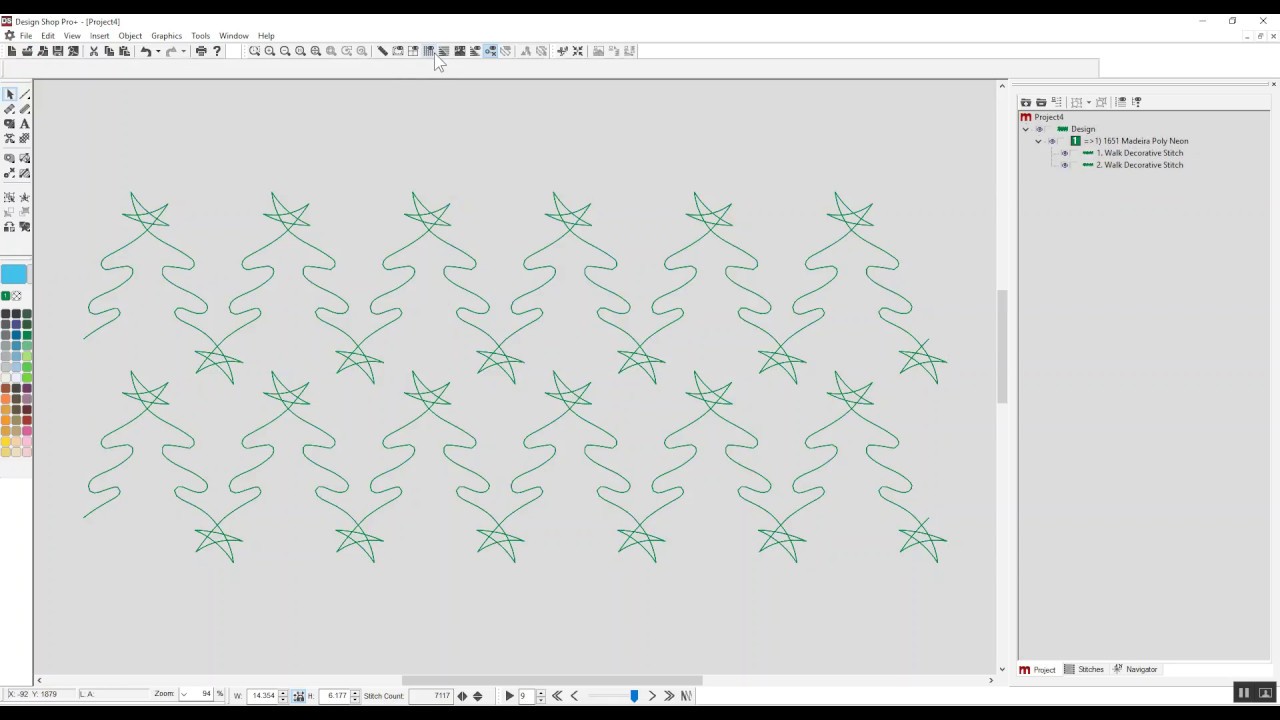Open the Graphics menu

click(167, 36)
